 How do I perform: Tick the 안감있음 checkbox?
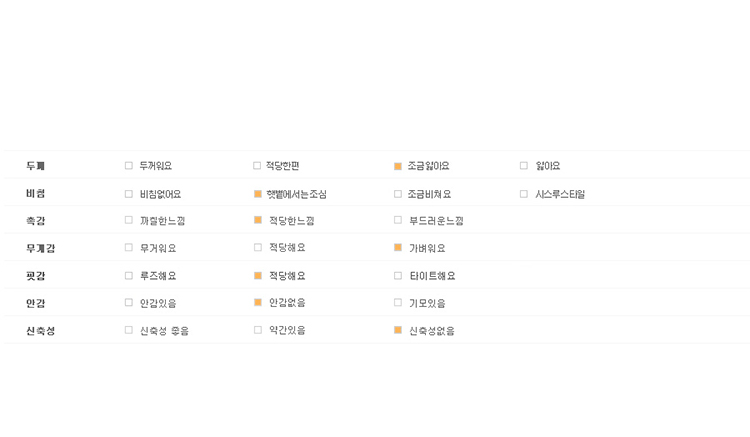129,302
